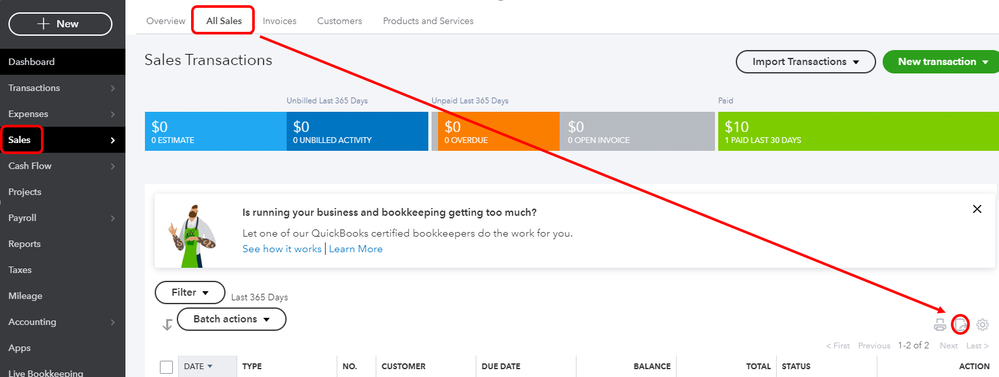Select the All Sales tab

point(224,21)
